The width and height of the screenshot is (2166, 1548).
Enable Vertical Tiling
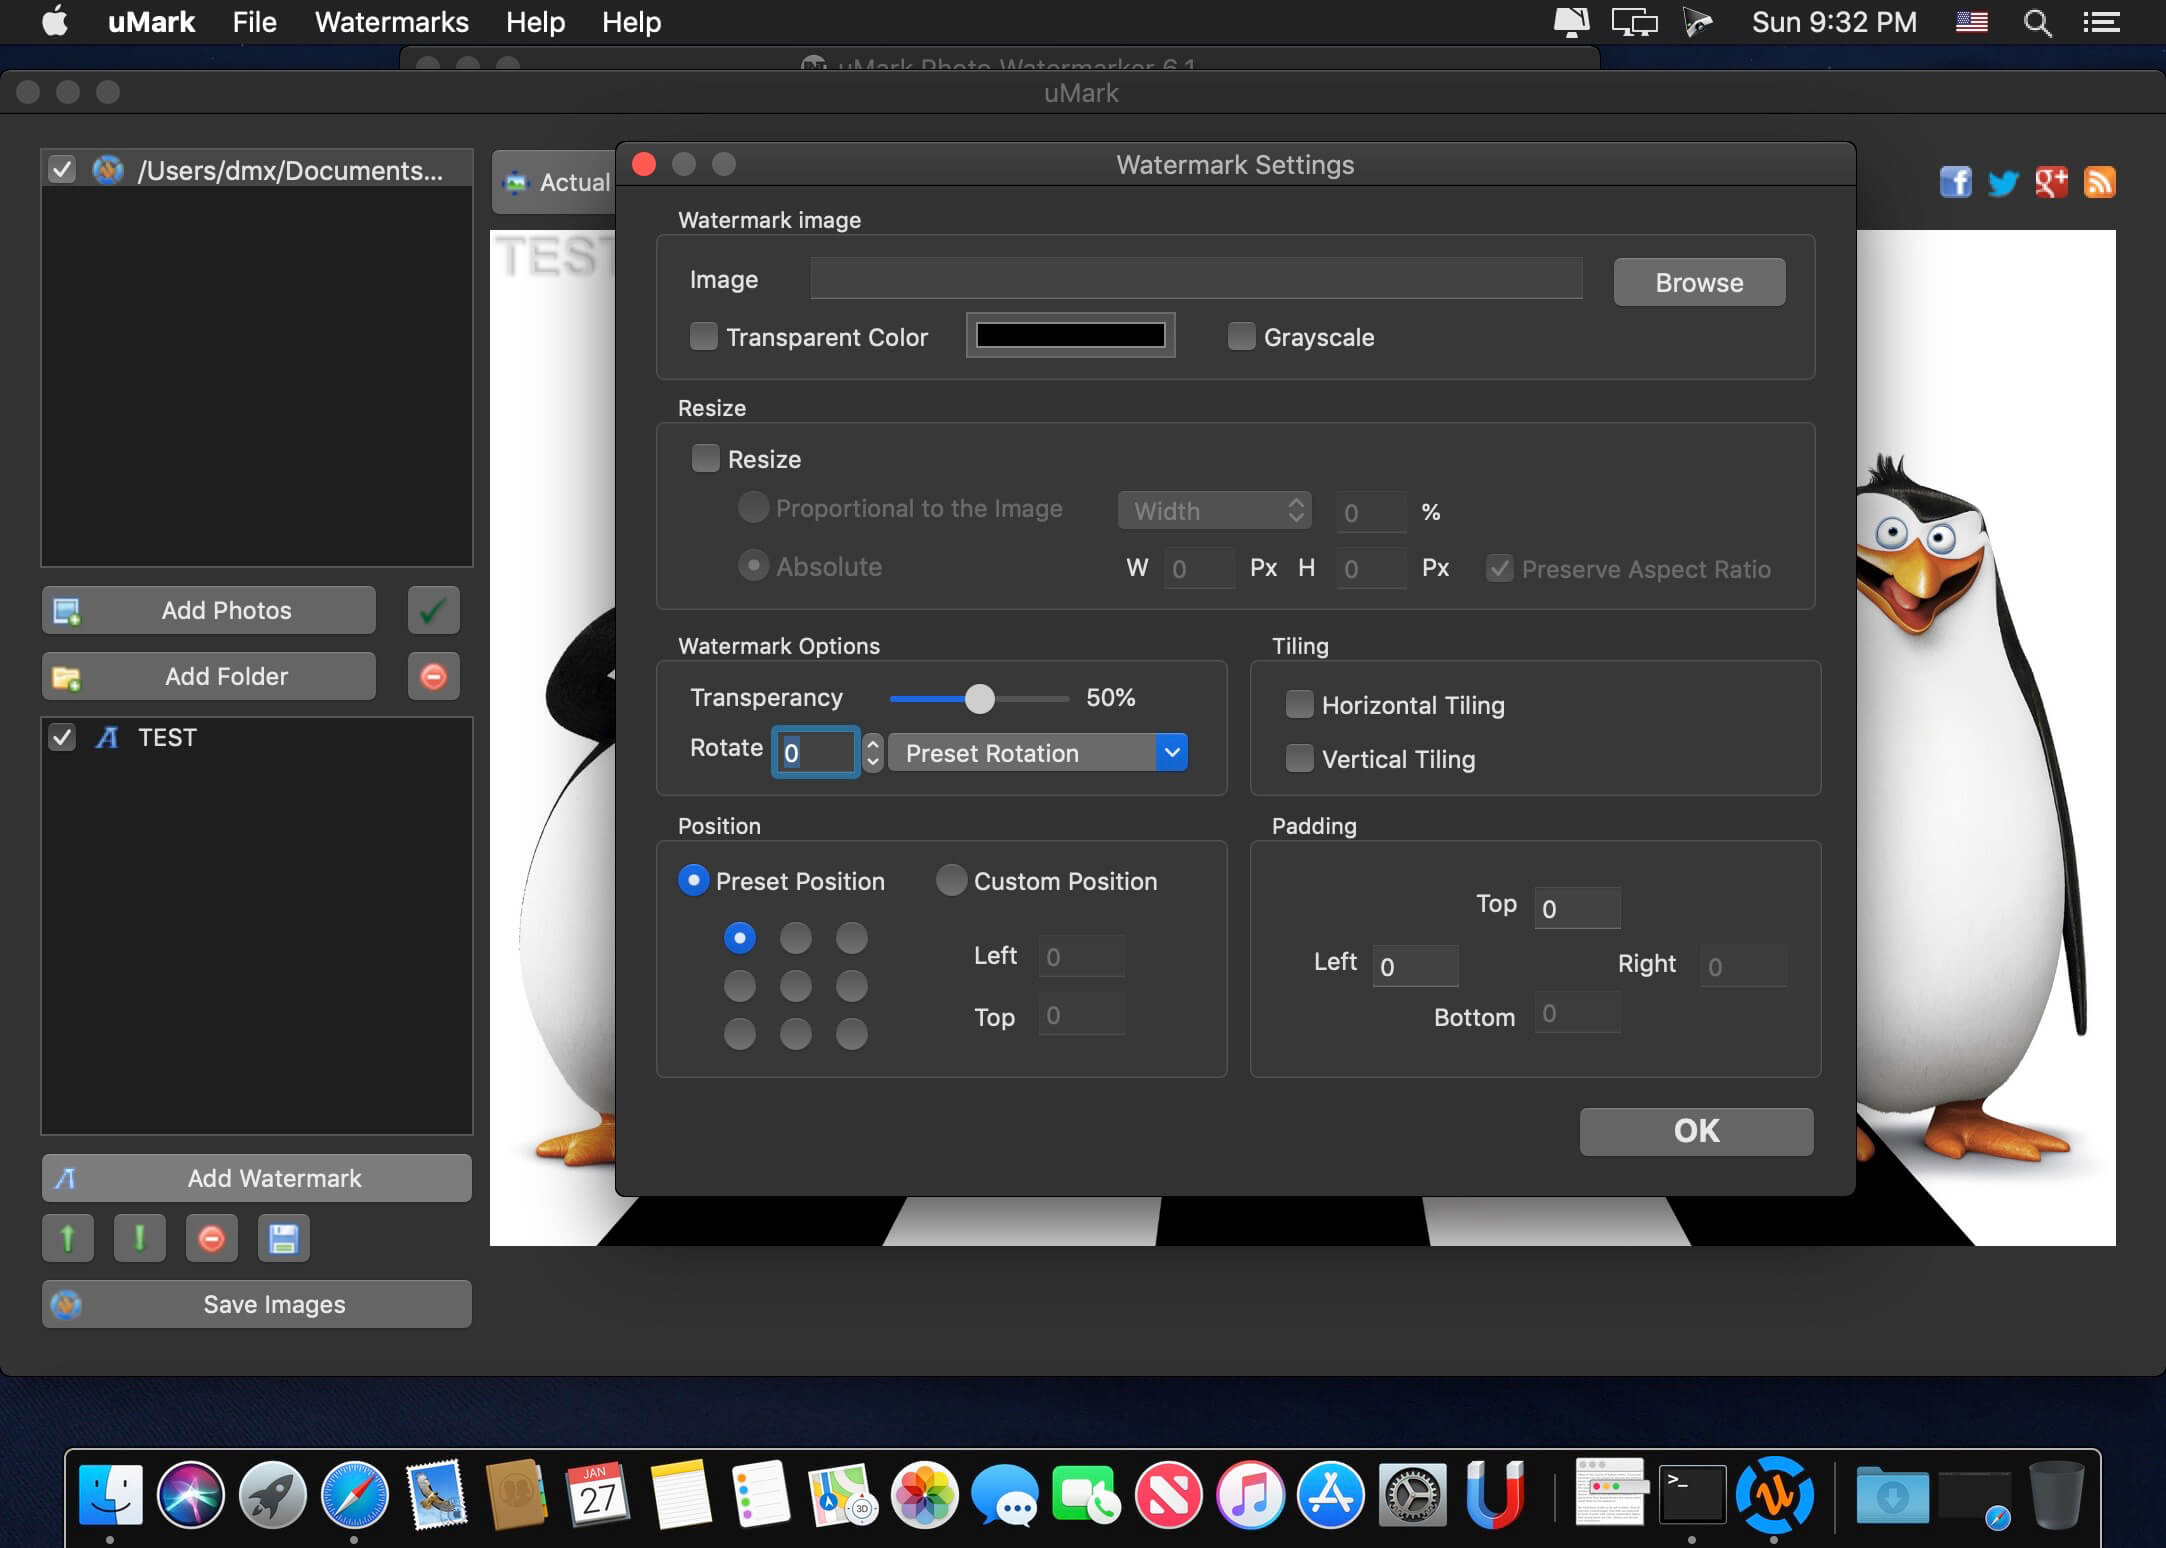click(x=1299, y=758)
